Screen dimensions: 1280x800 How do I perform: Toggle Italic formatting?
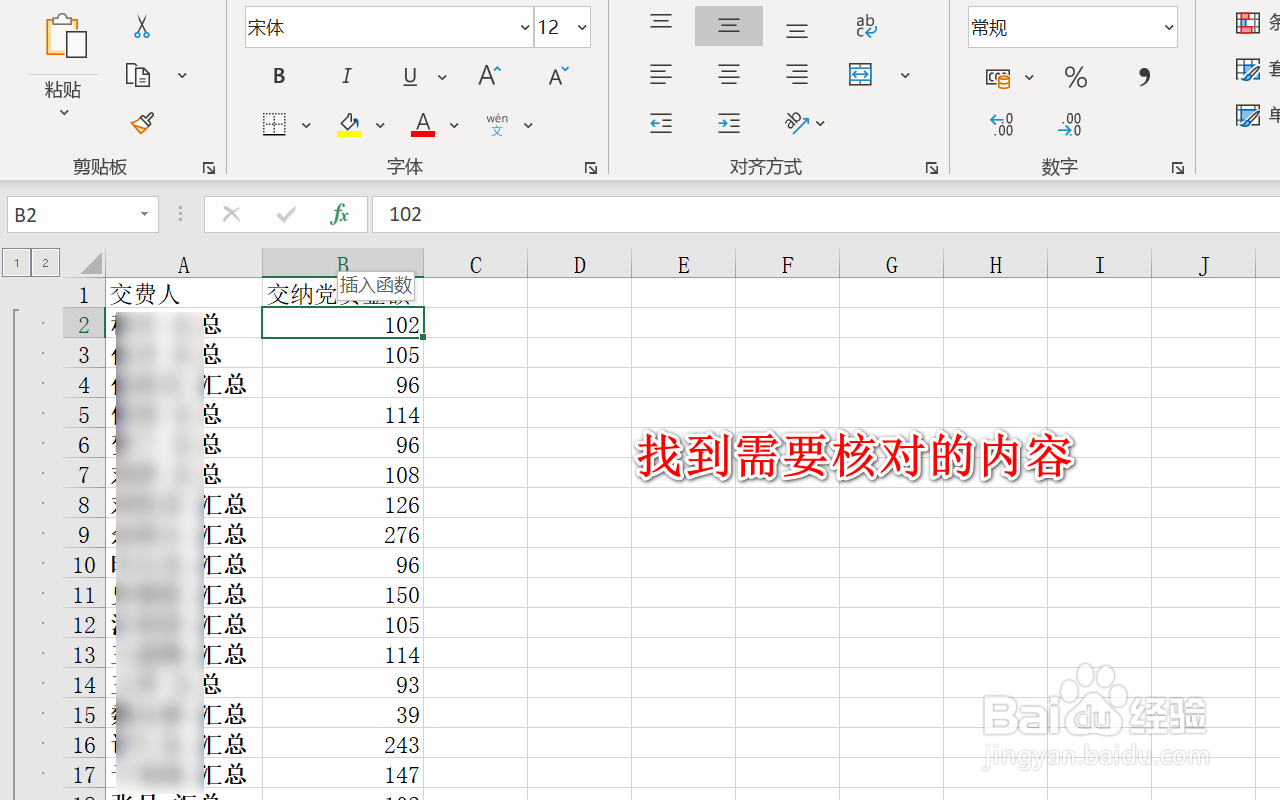tap(346, 75)
